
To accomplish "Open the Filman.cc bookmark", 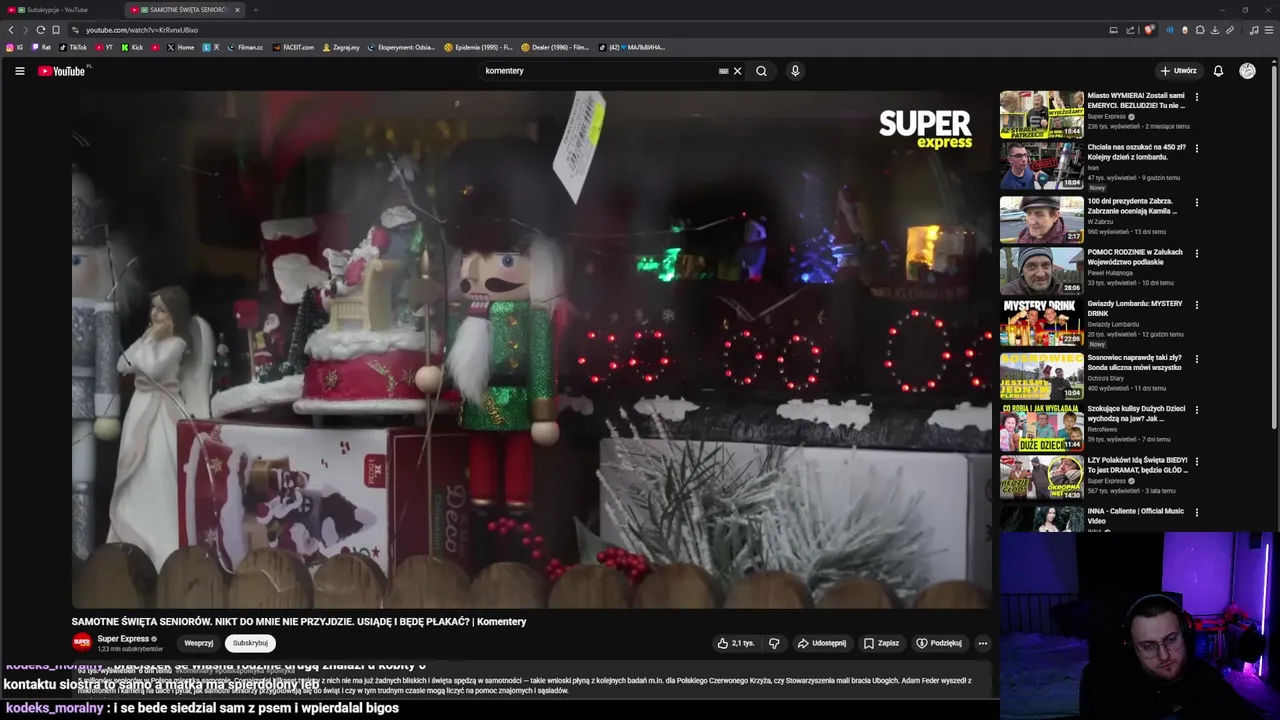I will [x=245, y=47].
